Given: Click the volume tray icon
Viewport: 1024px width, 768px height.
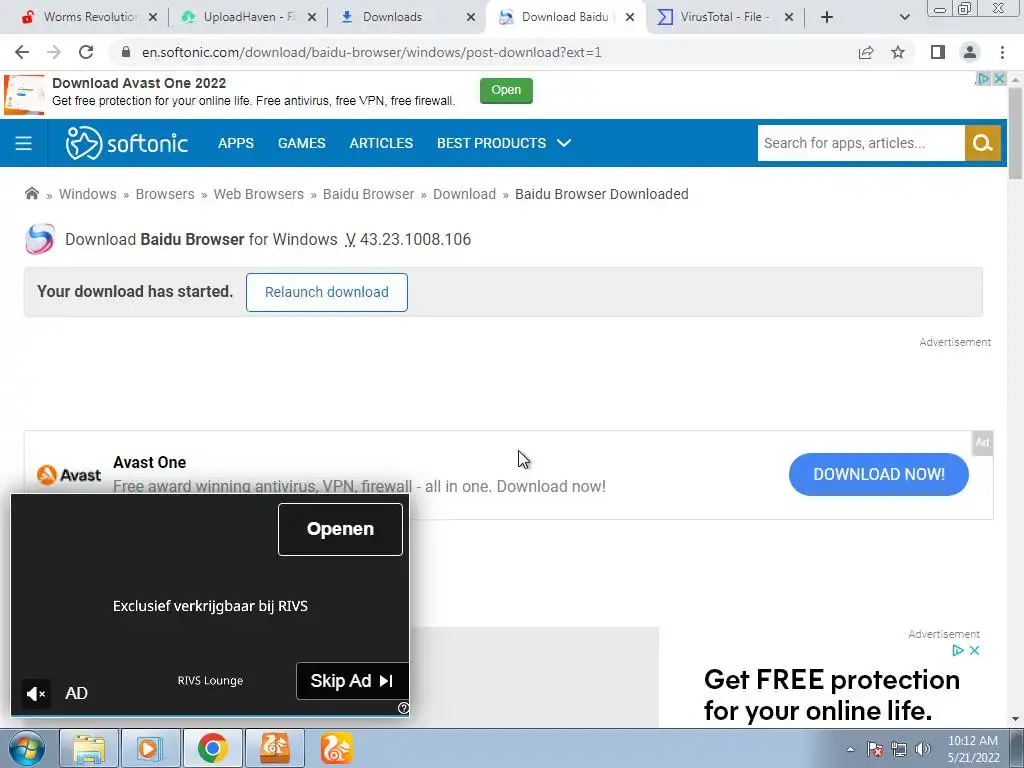Looking at the screenshot, I should 923,749.
